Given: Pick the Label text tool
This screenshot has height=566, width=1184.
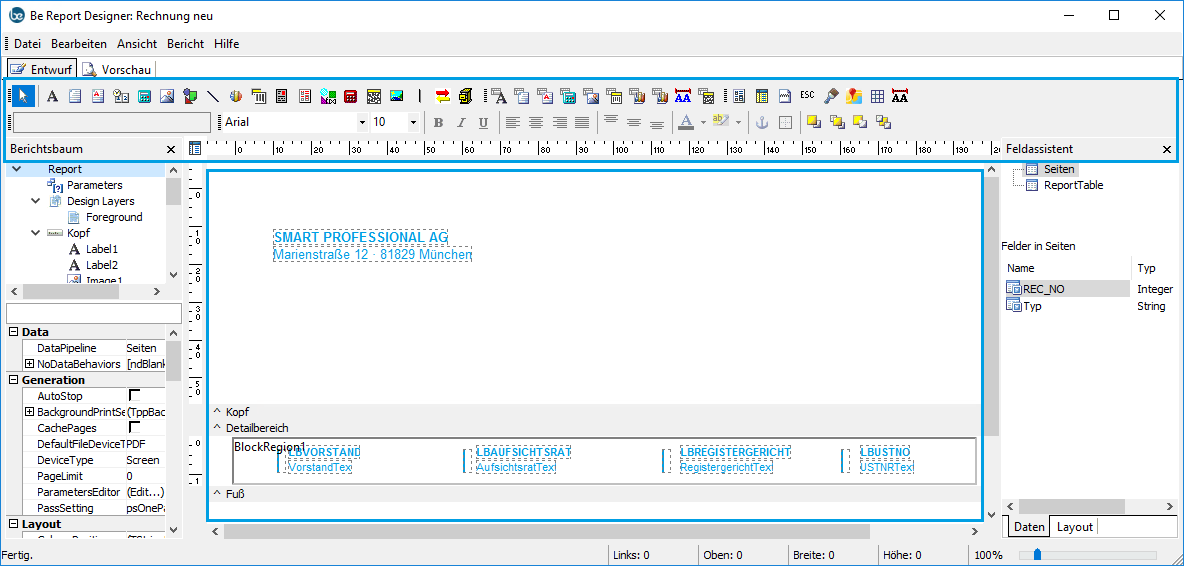Looking at the screenshot, I should [52, 96].
